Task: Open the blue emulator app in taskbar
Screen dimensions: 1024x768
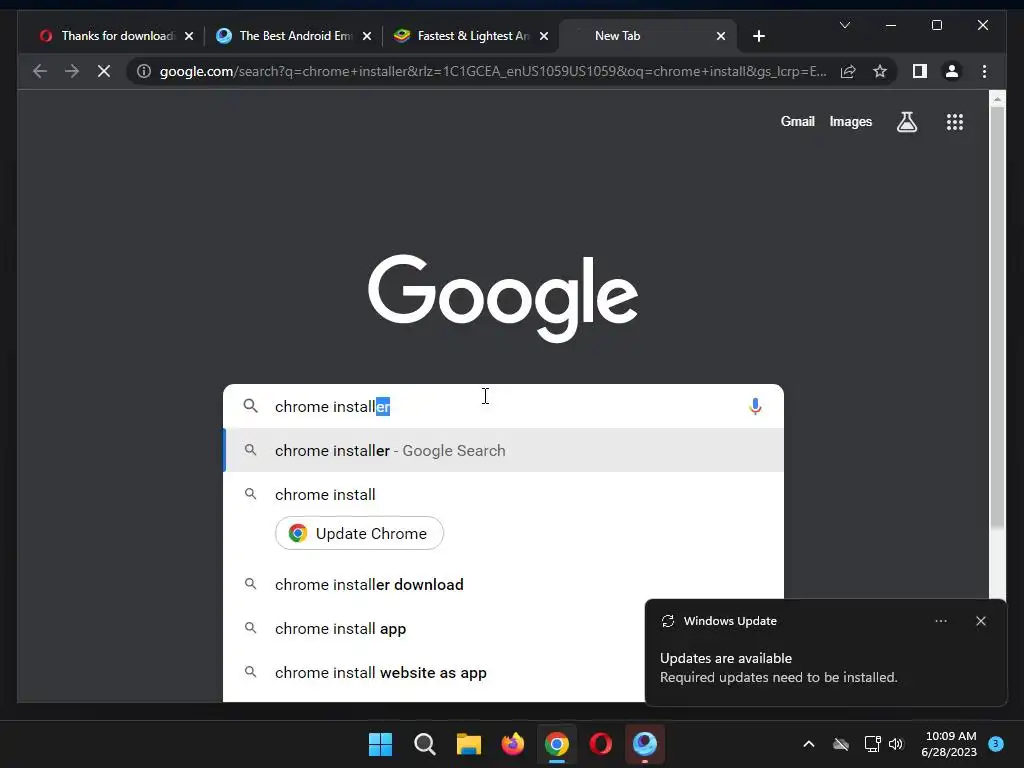Action: coord(645,744)
